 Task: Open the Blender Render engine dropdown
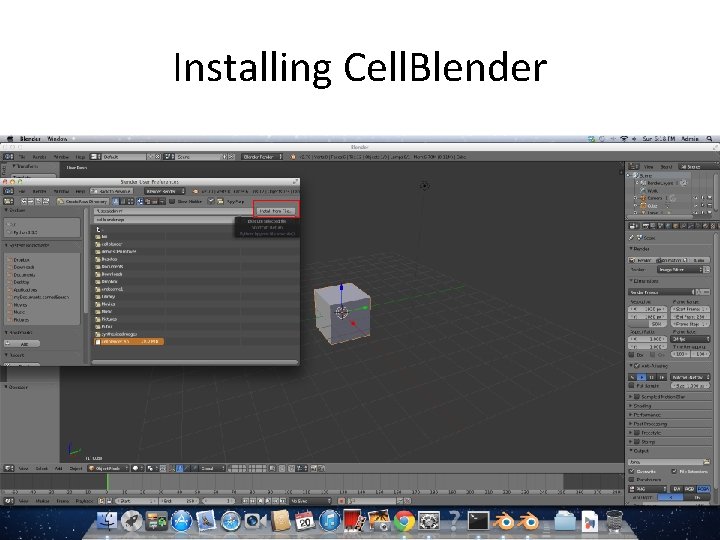point(262,157)
